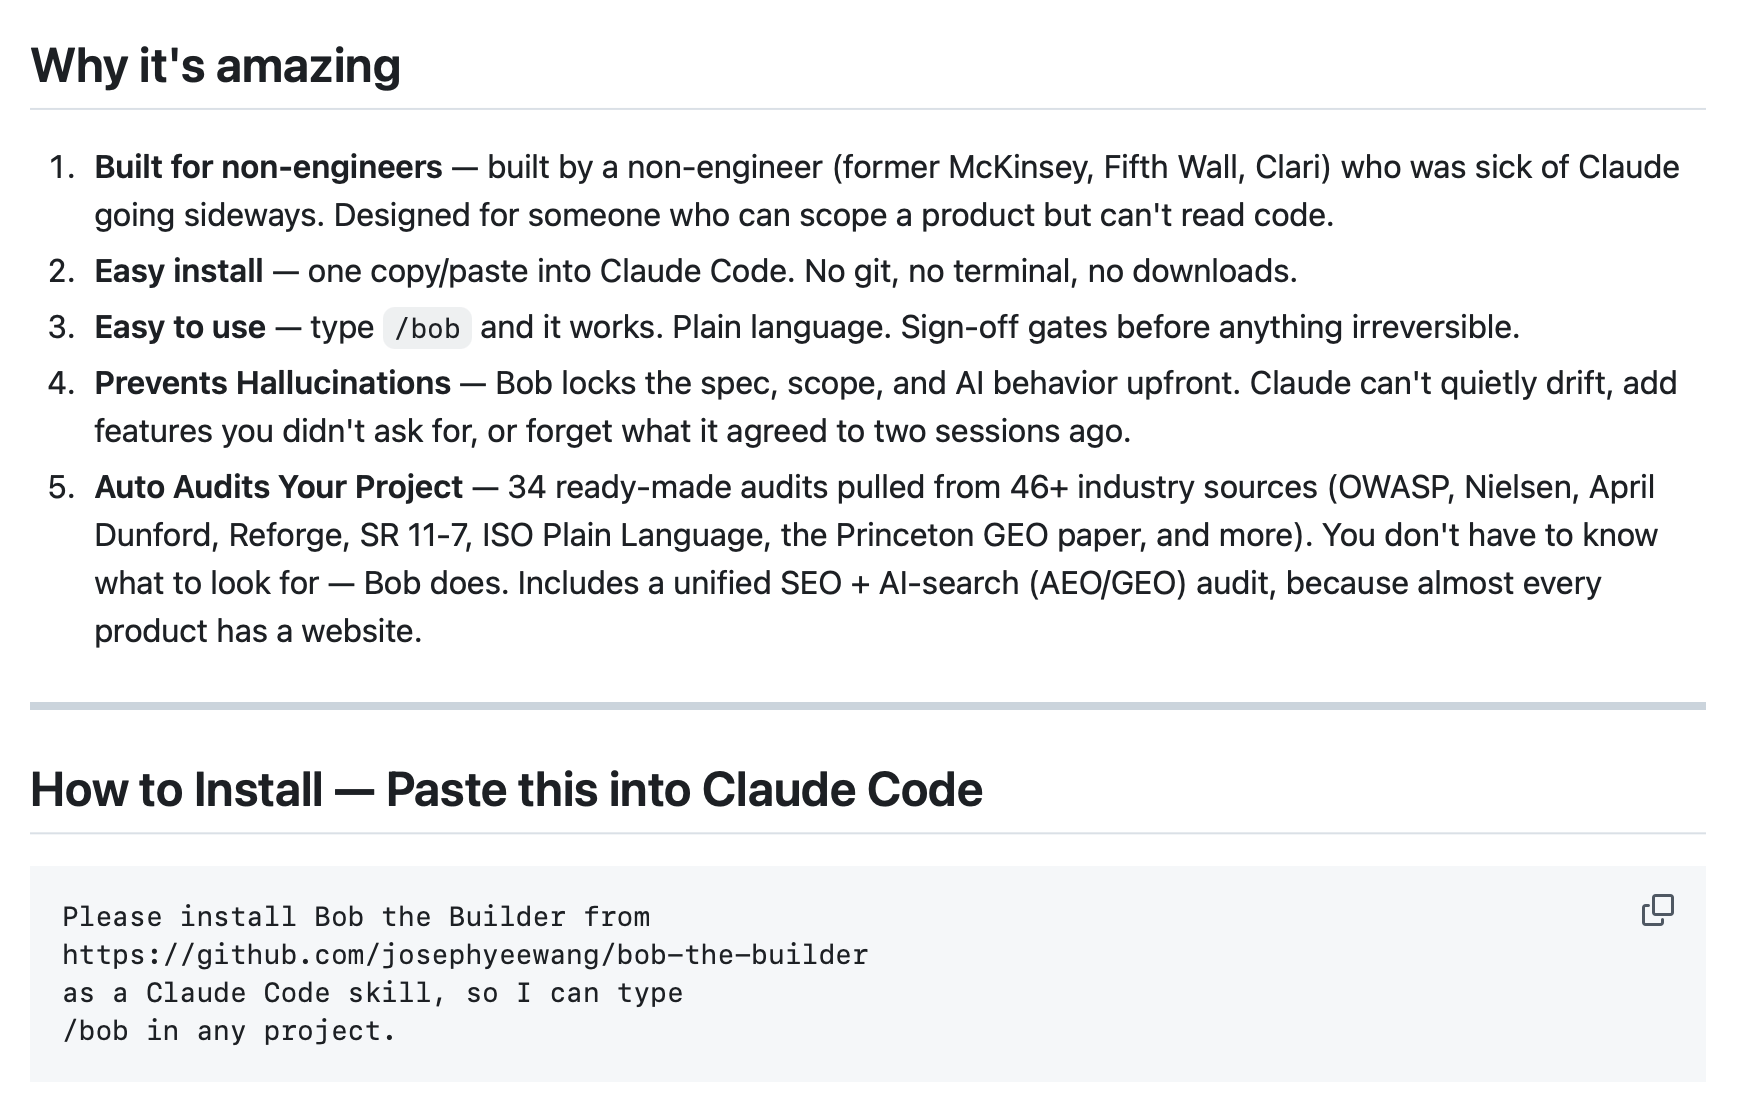Click the 'Auto Audits Your Project' bold text
This screenshot has width=1752, height=1118.
(279, 487)
